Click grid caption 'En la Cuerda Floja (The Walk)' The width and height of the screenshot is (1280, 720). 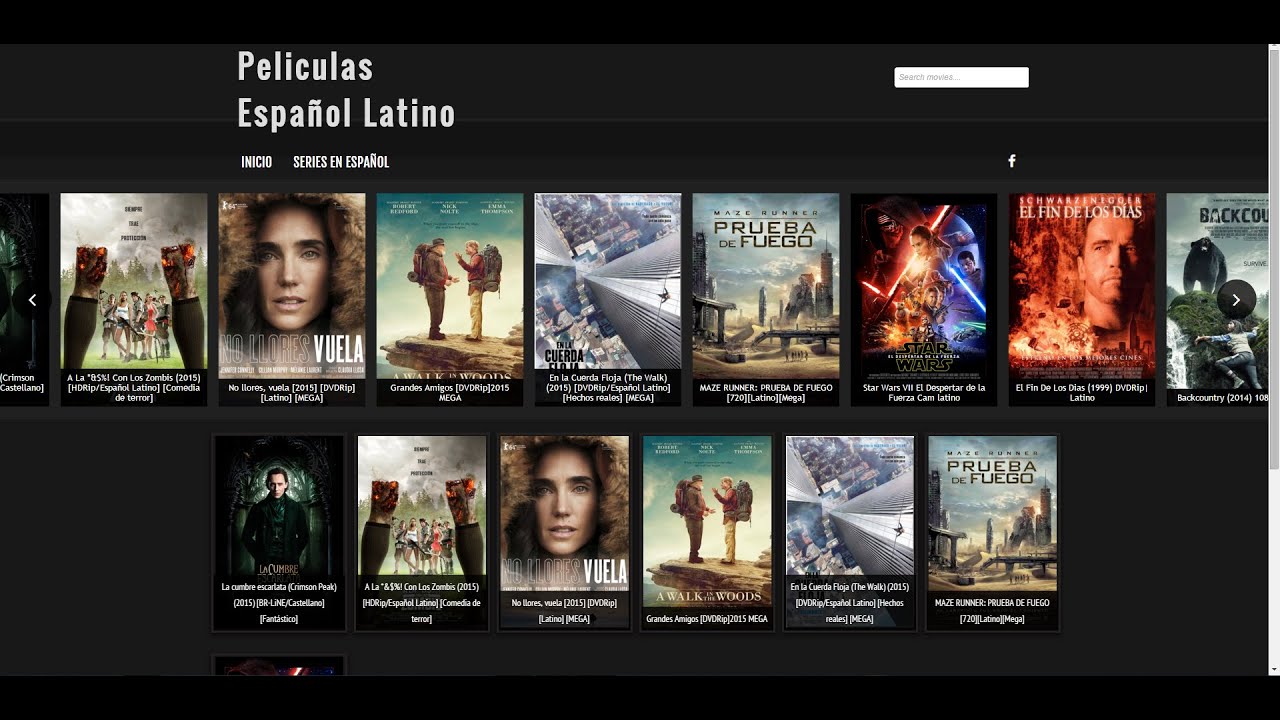coord(850,603)
